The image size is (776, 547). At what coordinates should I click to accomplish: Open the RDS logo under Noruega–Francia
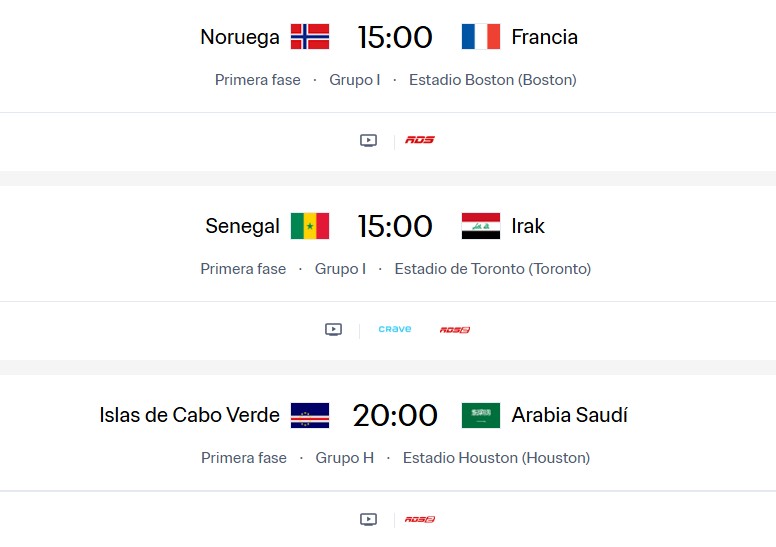(420, 140)
